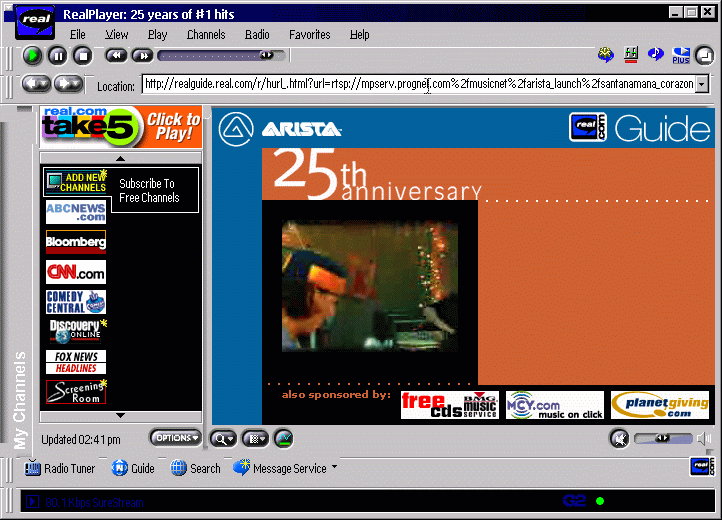
Task: Stop the stream with the Stop button
Action: (x=83, y=56)
